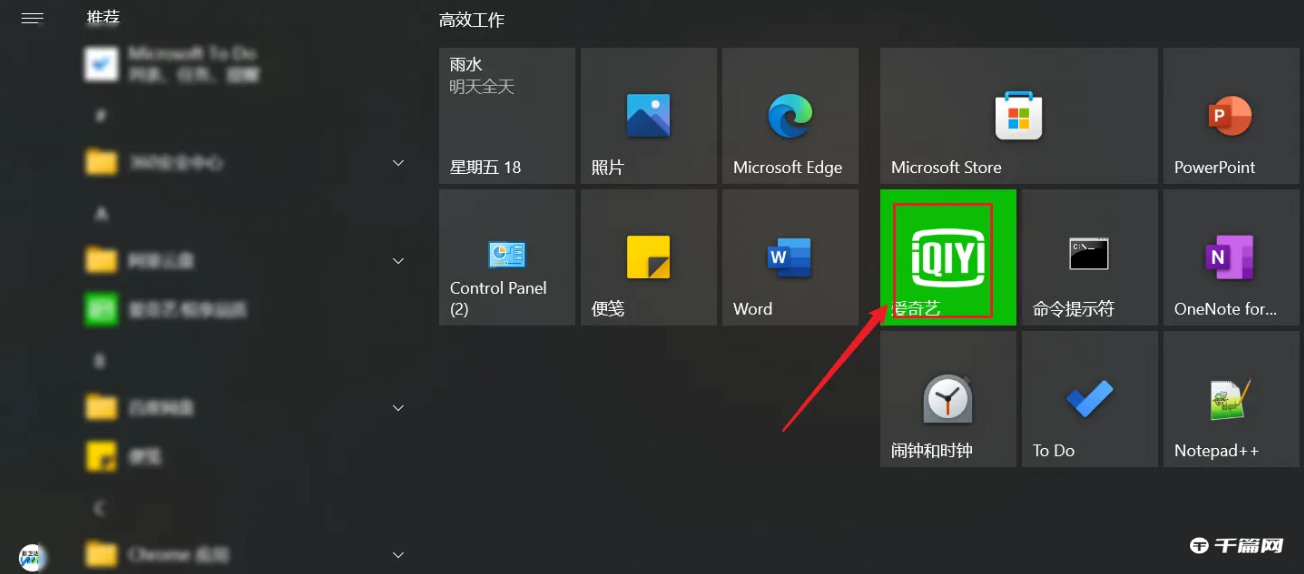Open the green 爱奇艺 iQIYI tile

[948, 258]
